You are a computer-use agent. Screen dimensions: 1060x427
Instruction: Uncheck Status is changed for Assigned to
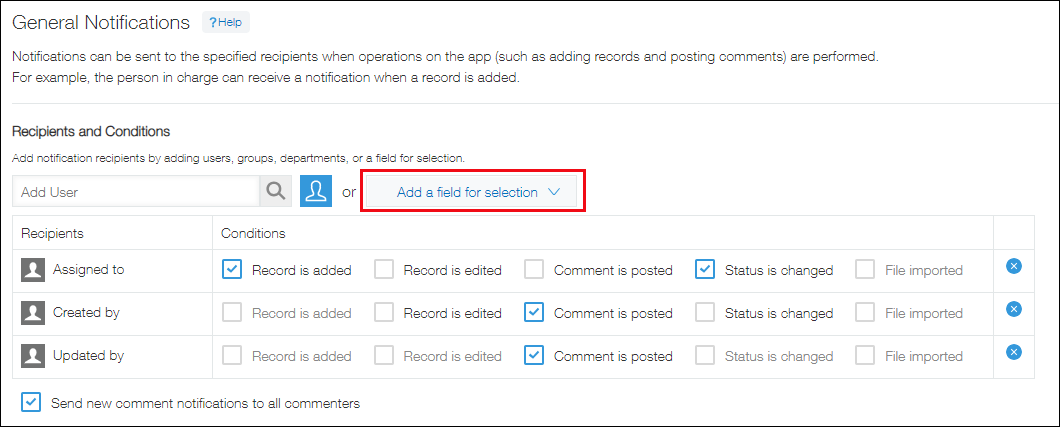pos(705,269)
